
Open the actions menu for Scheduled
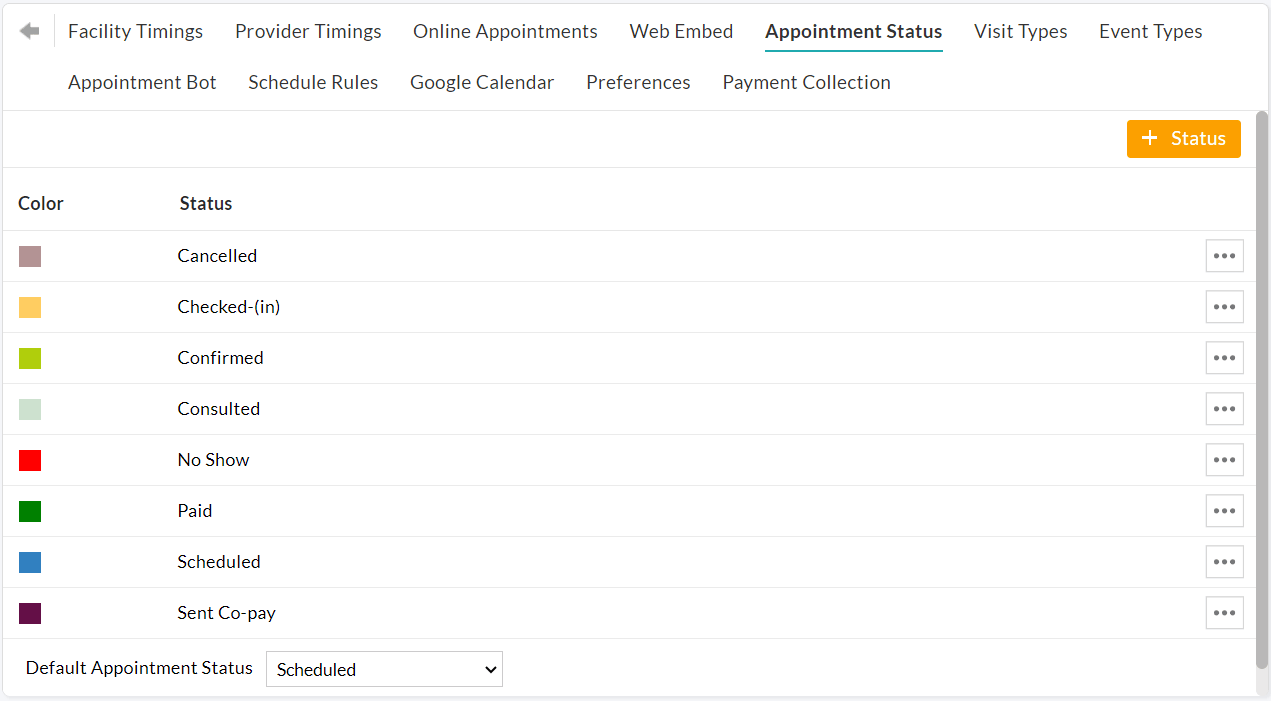1224,562
